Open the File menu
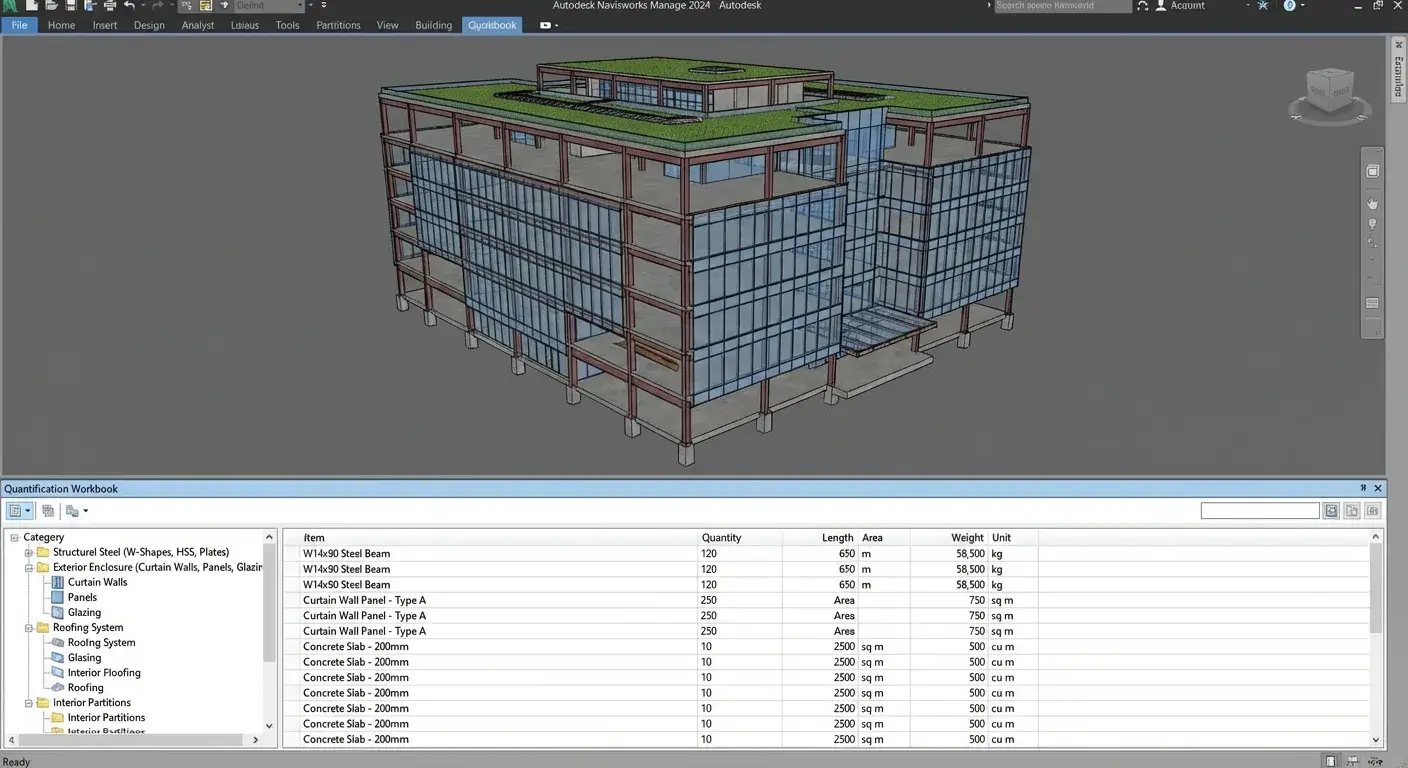The image size is (1408, 768). tap(20, 25)
